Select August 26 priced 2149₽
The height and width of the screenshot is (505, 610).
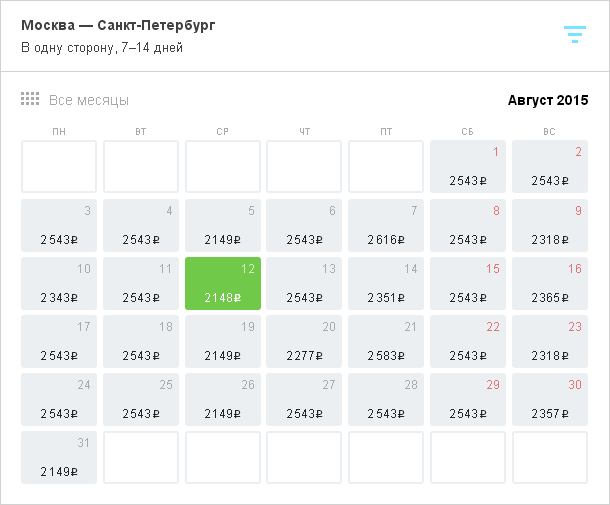pos(223,399)
